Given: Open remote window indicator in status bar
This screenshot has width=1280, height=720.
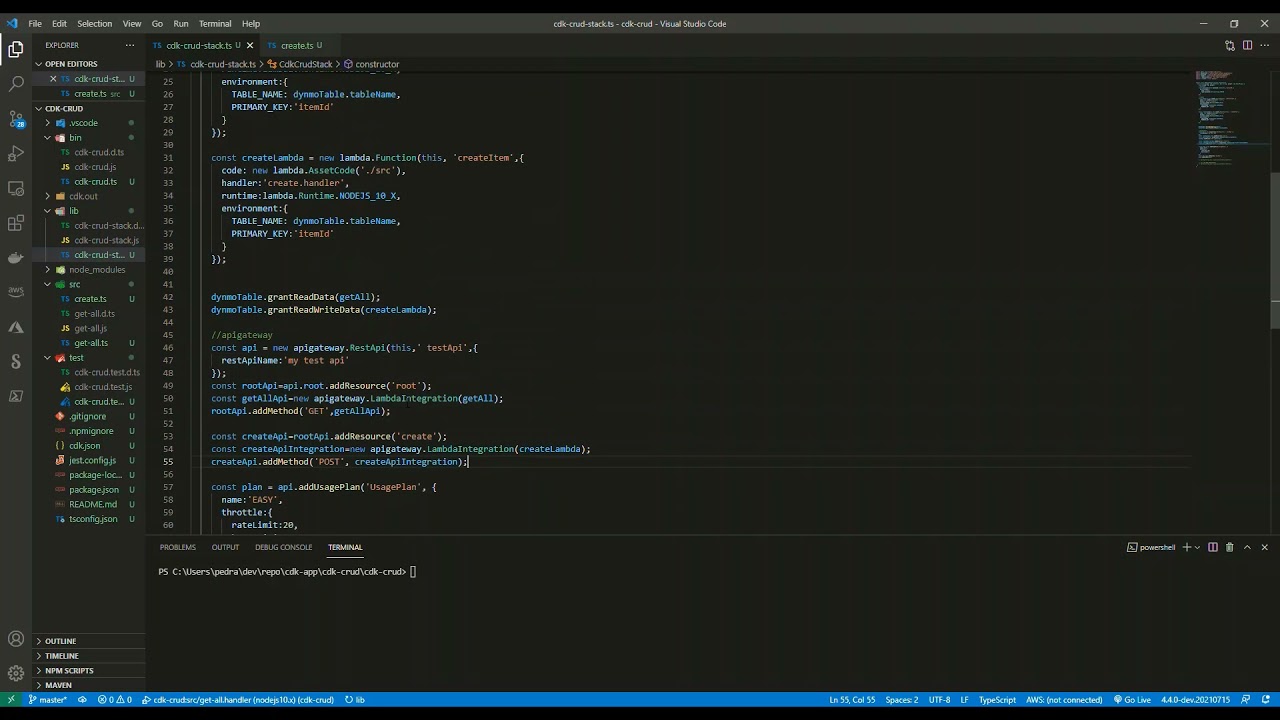Looking at the screenshot, I should 11,700.
